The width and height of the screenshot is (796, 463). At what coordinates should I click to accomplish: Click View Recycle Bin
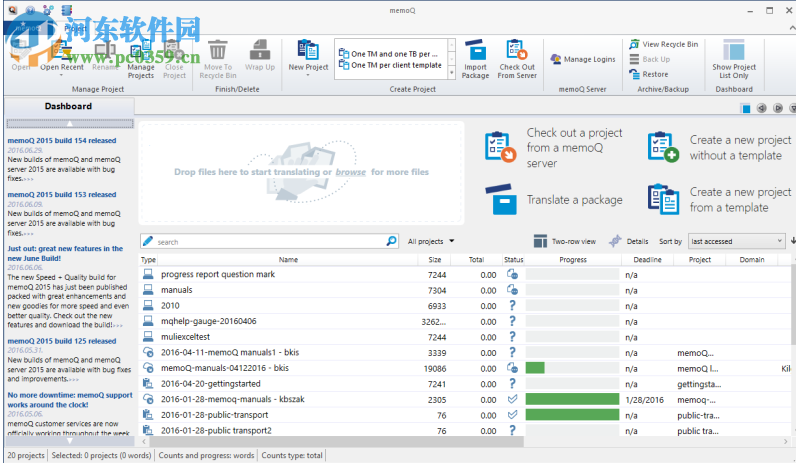(664, 44)
